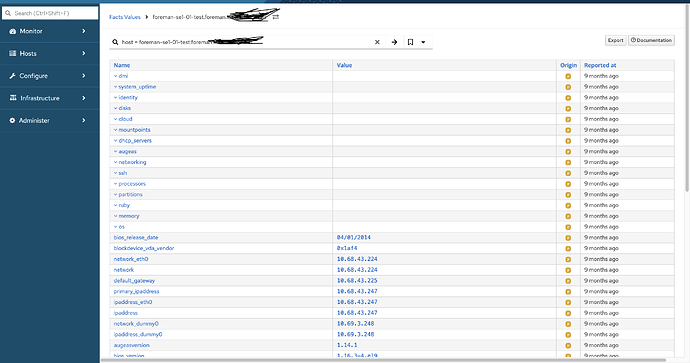Click the horizontal scrollbar at bottom
Screen dimensions: 690x363
[x=383, y=360]
